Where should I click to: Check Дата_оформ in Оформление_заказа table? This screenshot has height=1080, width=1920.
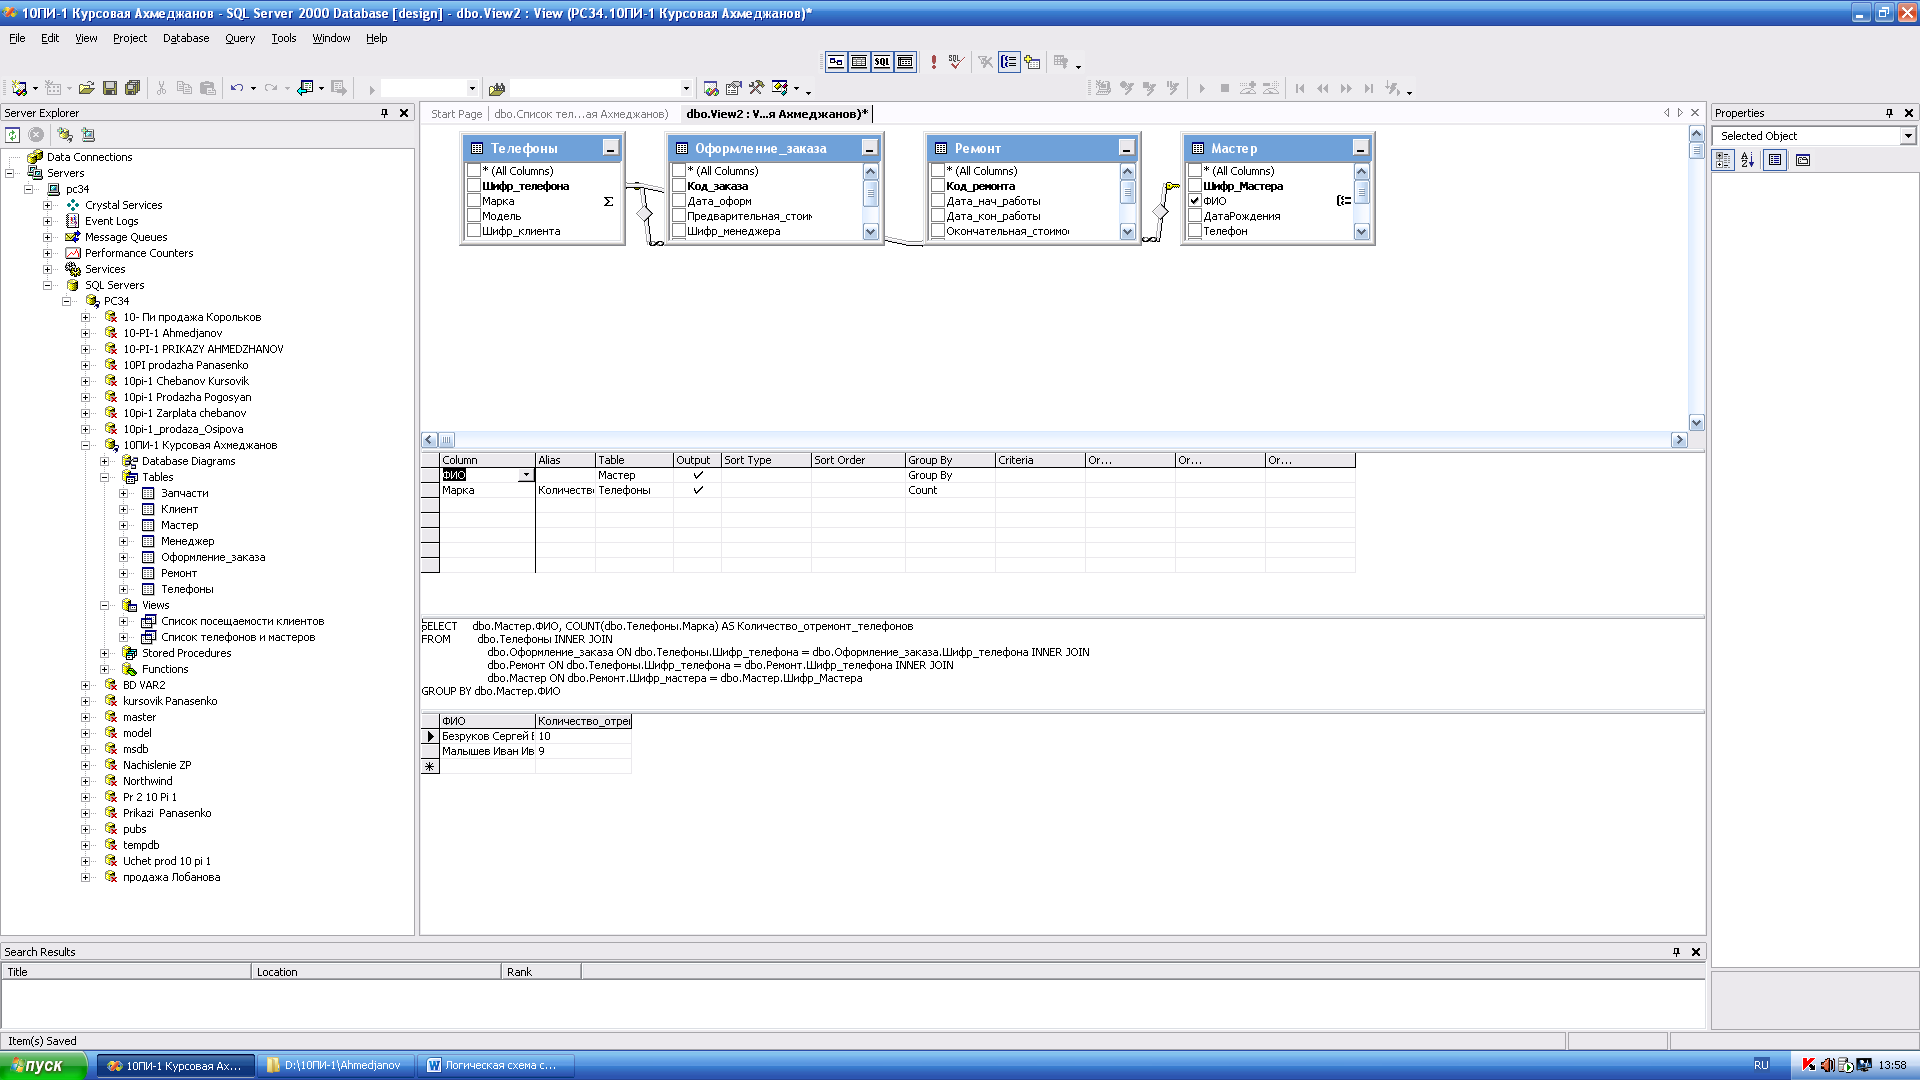pos(679,201)
